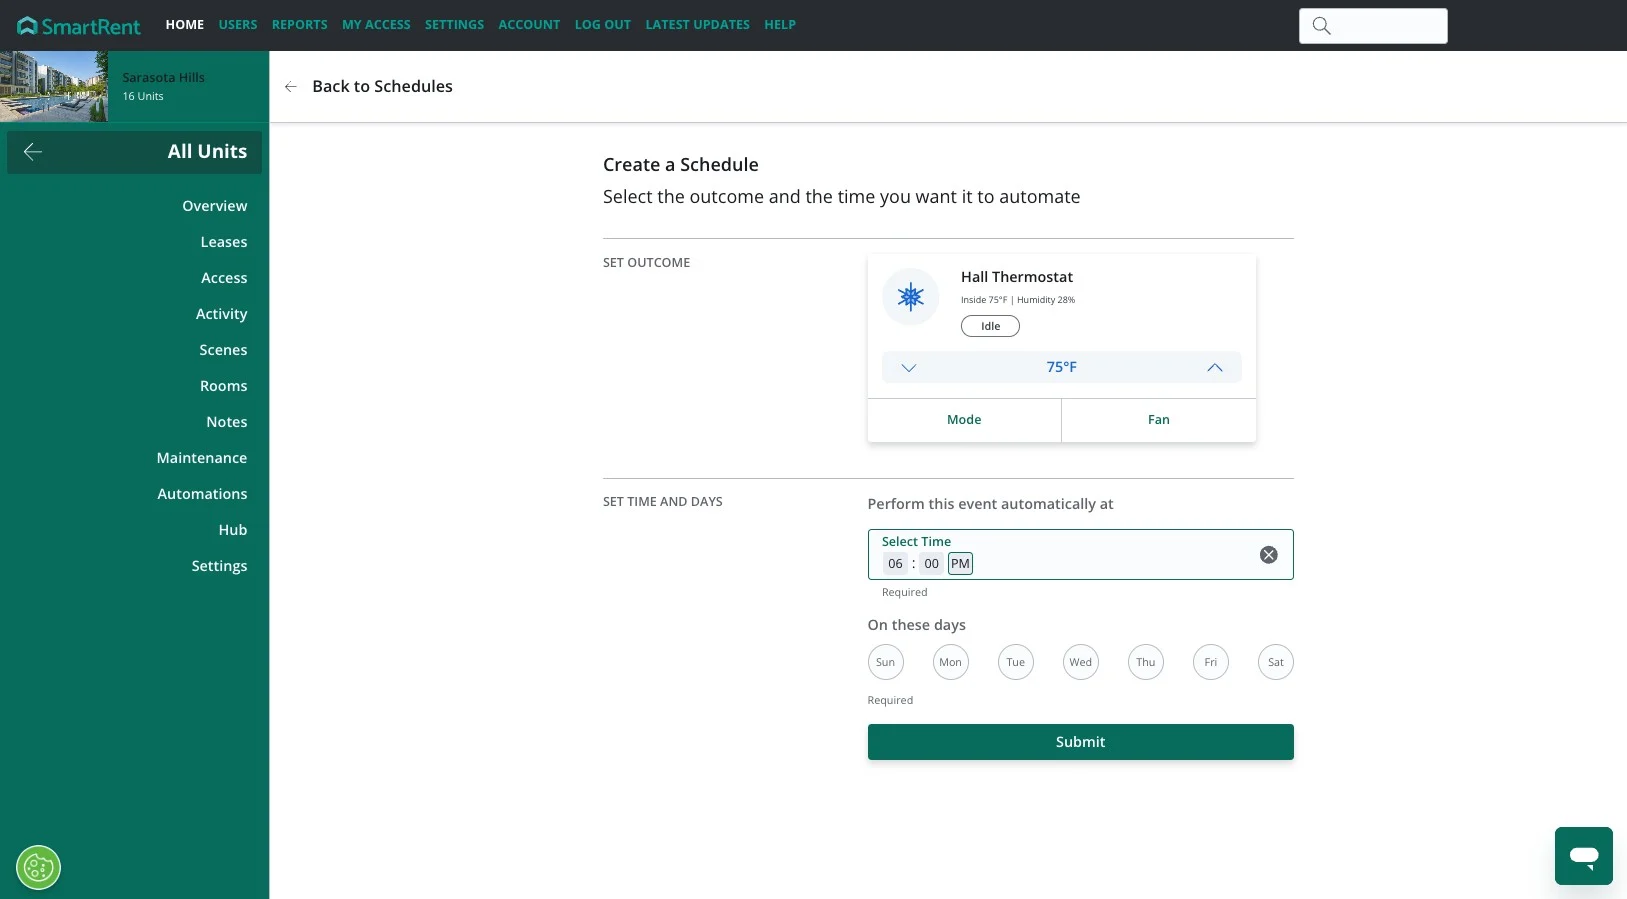The height and width of the screenshot is (899, 1627).
Task: Toggle Saturday in the days selector
Action: (1275, 662)
